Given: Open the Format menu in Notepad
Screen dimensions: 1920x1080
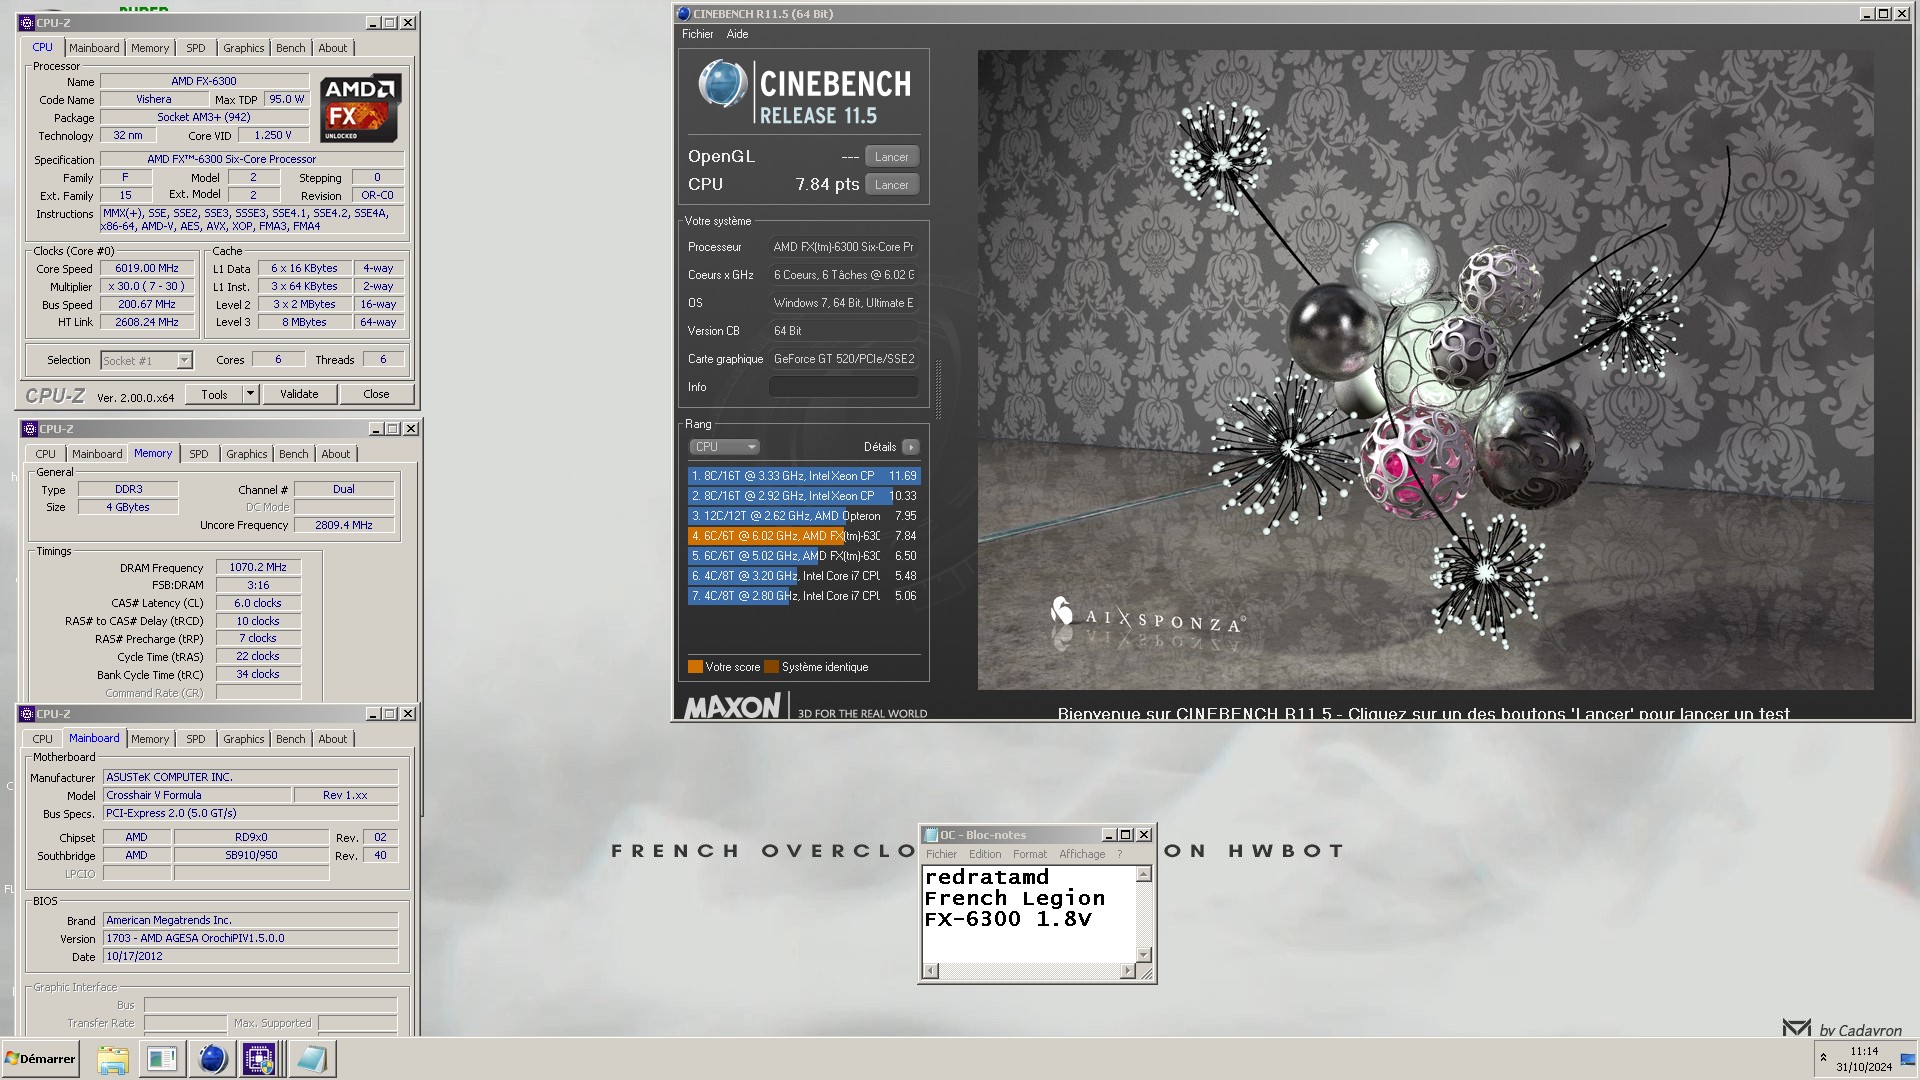Looking at the screenshot, I should tap(1030, 855).
